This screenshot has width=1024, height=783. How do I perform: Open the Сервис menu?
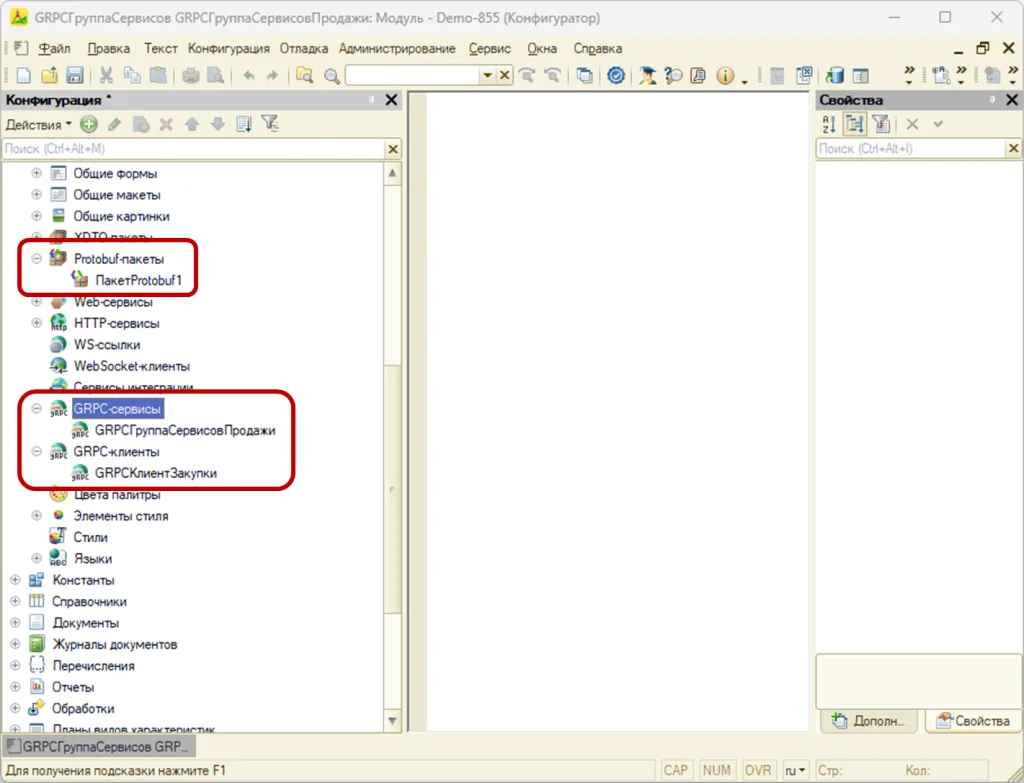[490, 48]
